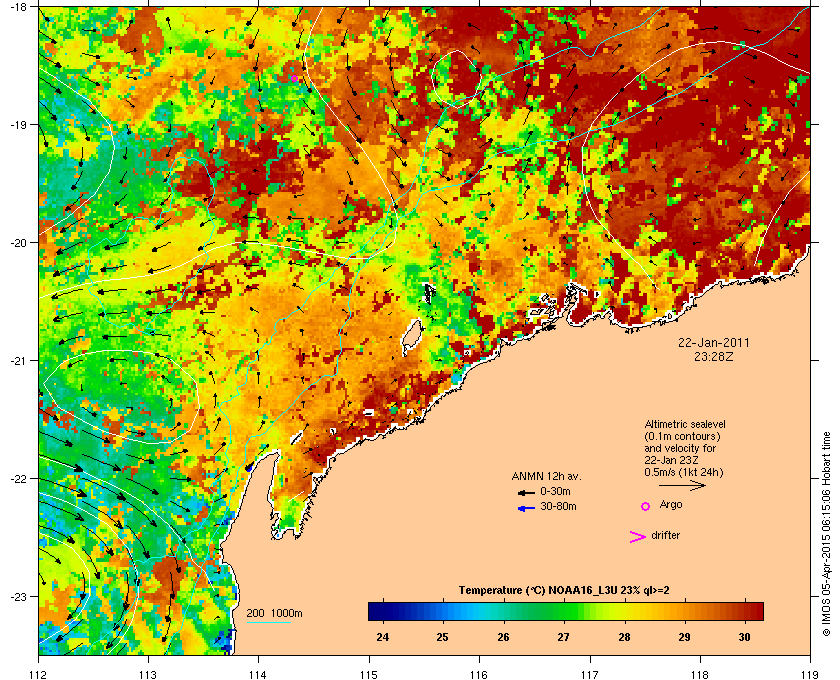
Task: Click the magenta Argo float marker on the map
Action: coord(294,78)
